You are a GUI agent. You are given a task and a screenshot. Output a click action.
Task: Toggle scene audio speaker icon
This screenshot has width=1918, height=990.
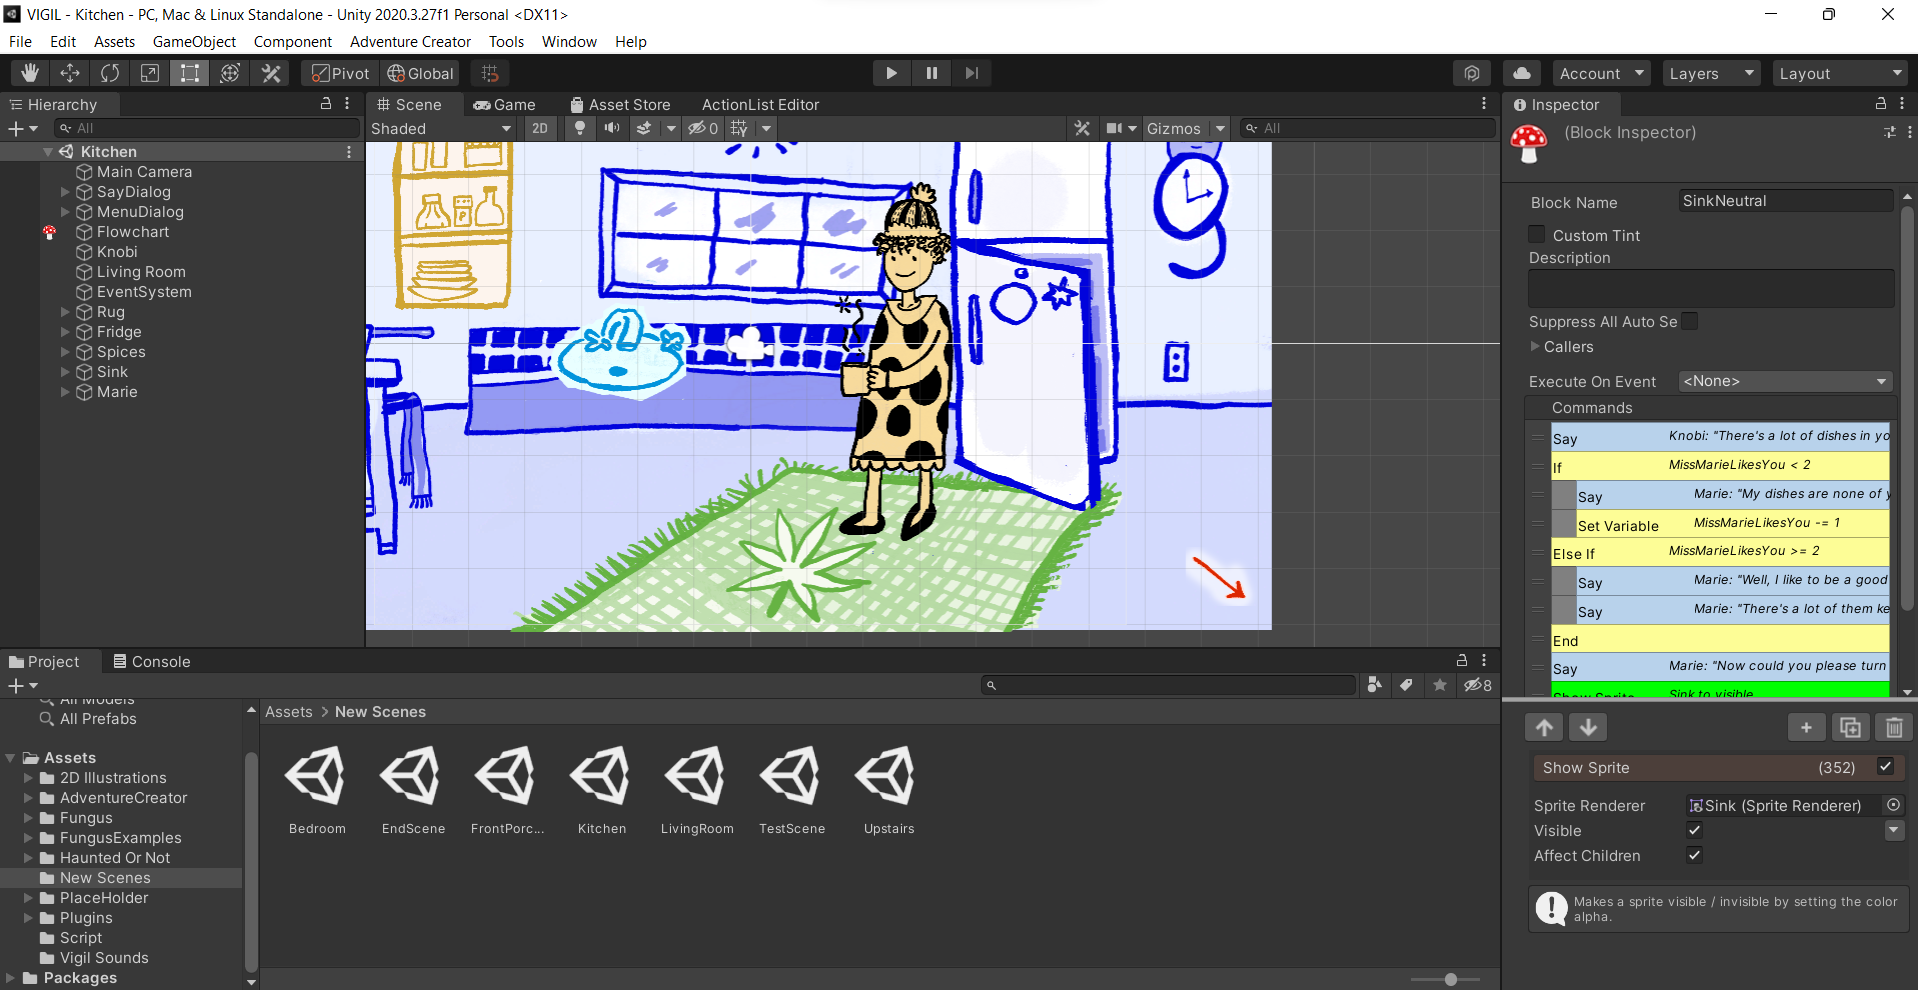(612, 128)
